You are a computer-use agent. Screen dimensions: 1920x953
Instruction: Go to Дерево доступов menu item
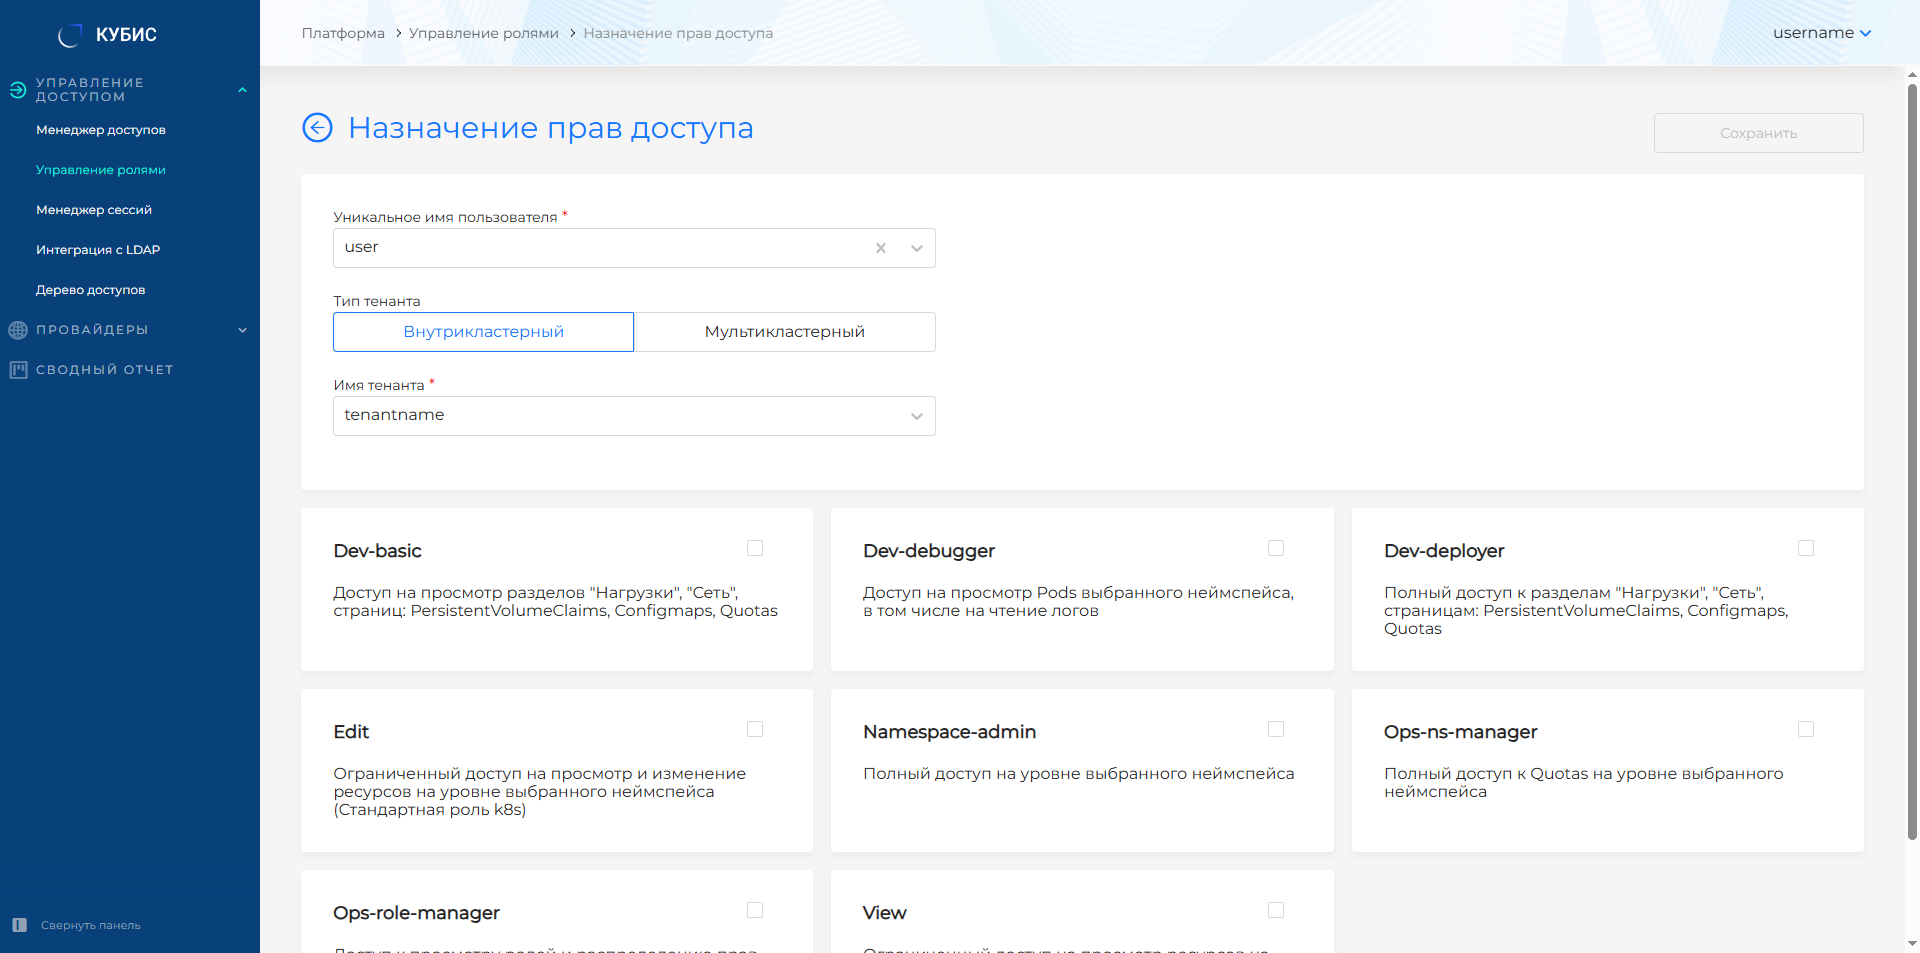point(90,290)
